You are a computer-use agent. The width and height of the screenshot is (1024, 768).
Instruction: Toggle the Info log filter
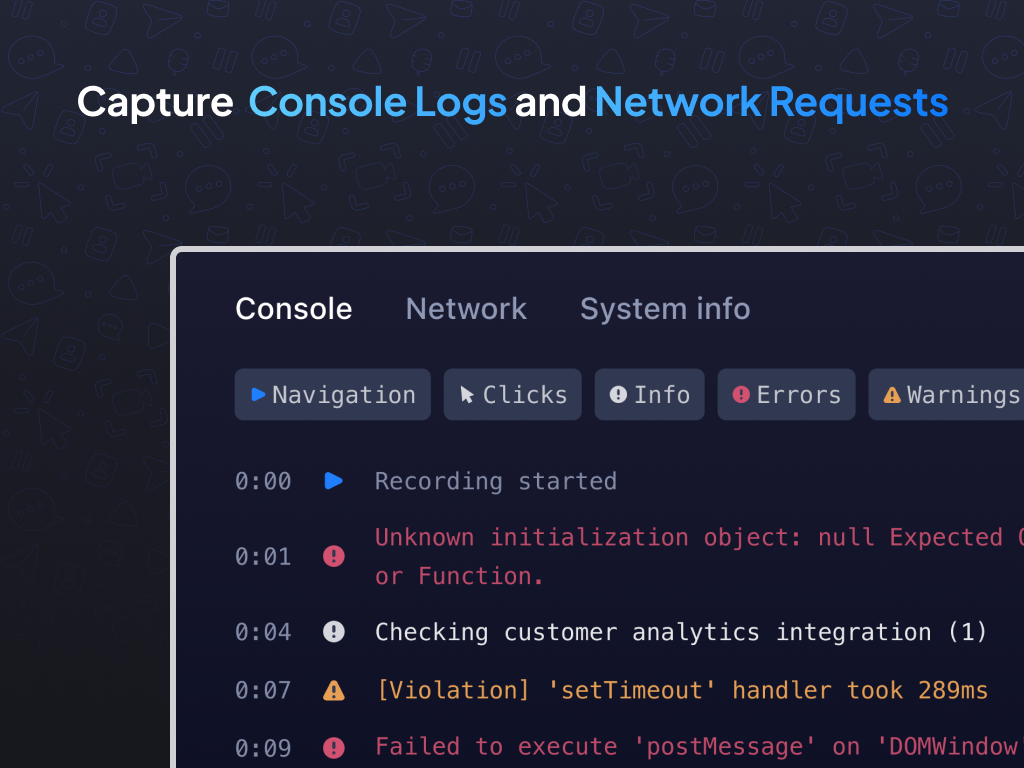[x=650, y=395]
